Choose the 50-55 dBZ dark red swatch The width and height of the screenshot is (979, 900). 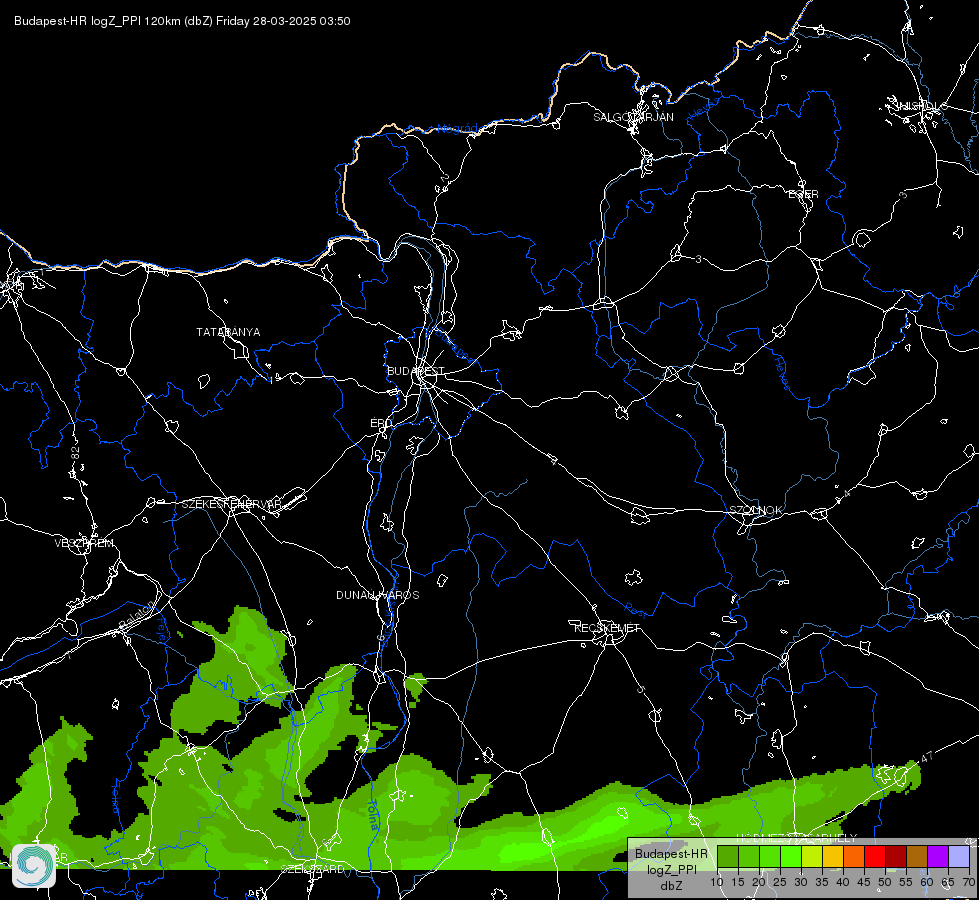[x=896, y=856]
